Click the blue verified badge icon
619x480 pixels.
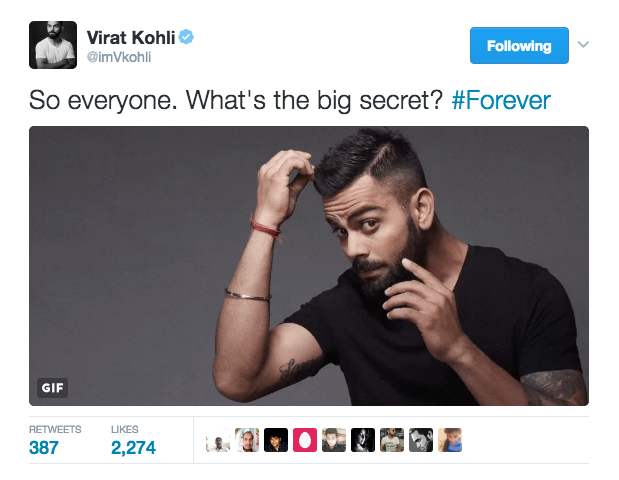coord(186,37)
